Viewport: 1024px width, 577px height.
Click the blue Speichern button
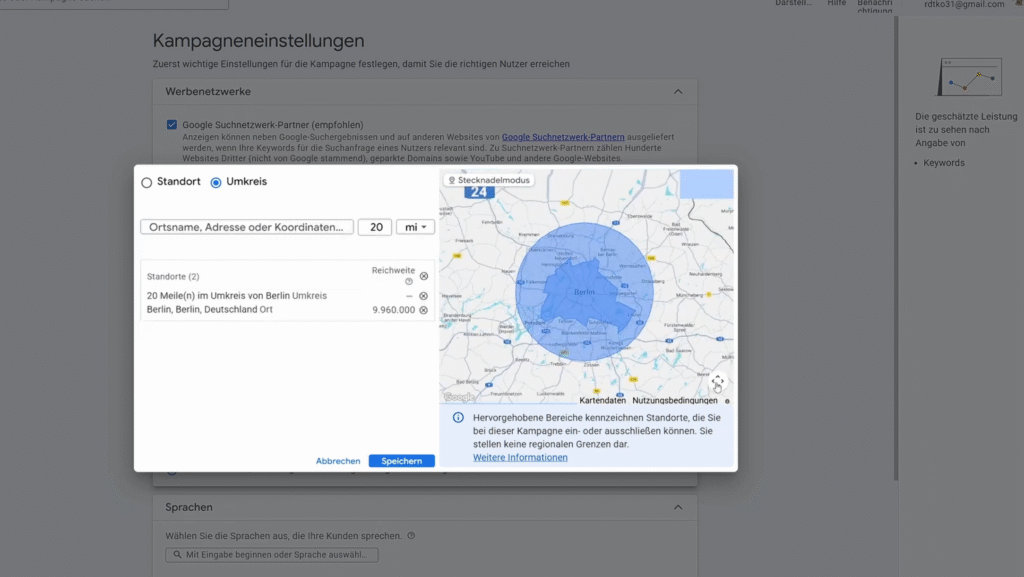tap(401, 461)
